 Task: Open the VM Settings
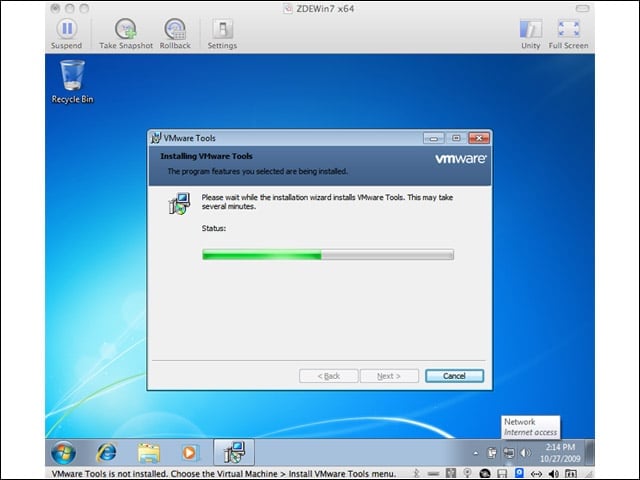[x=222, y=33]
